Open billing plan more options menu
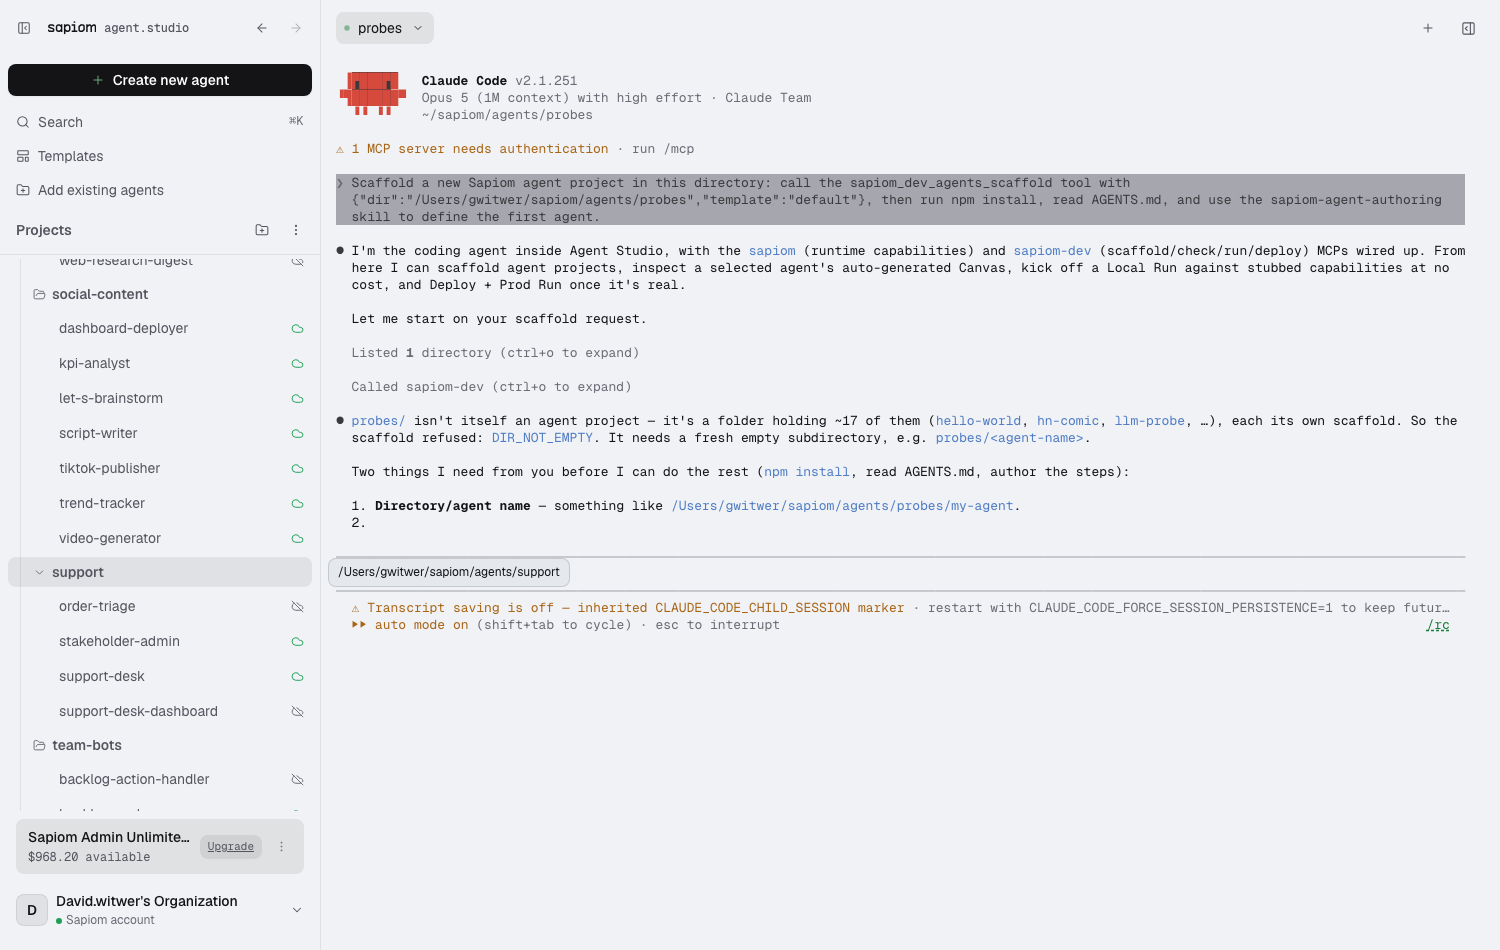The height and width of the screenshot is (950, 1500). (282, 847)
